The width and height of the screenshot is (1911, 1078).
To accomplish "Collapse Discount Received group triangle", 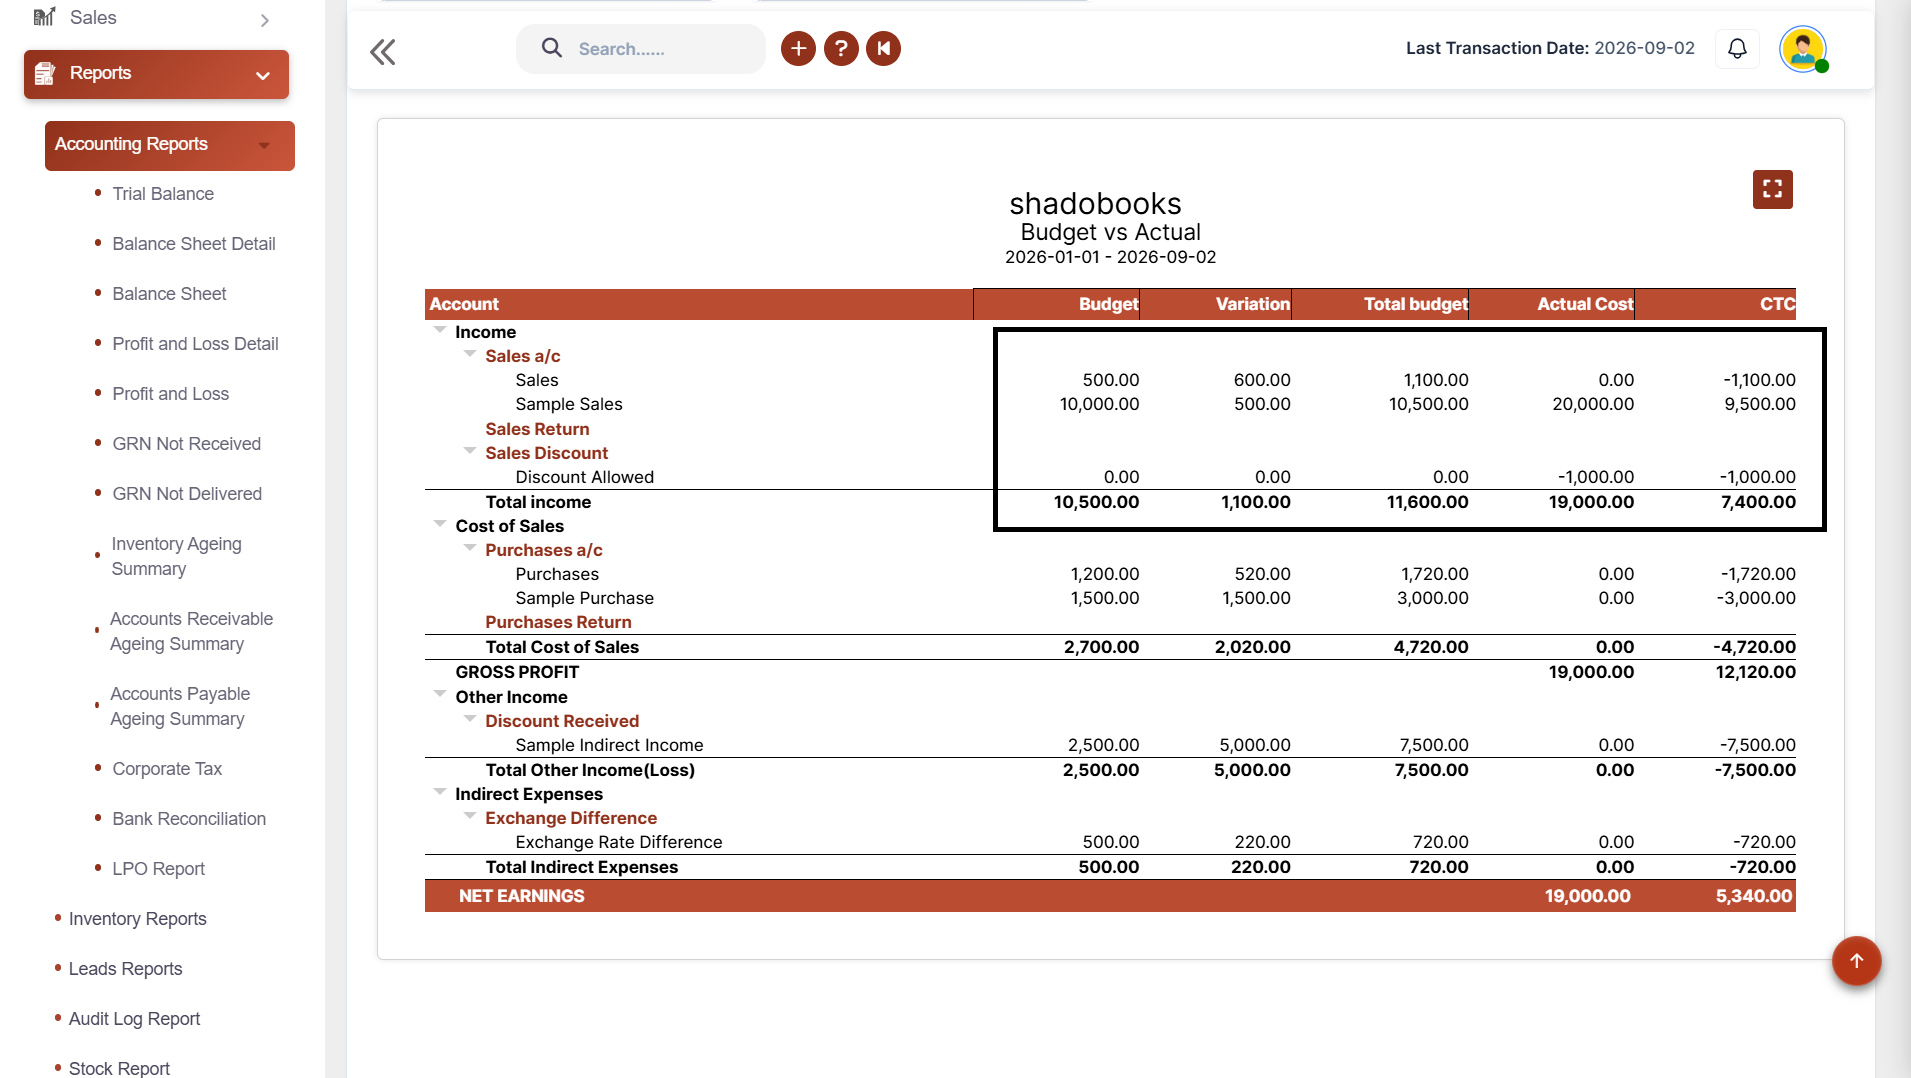I will (470, 719).
